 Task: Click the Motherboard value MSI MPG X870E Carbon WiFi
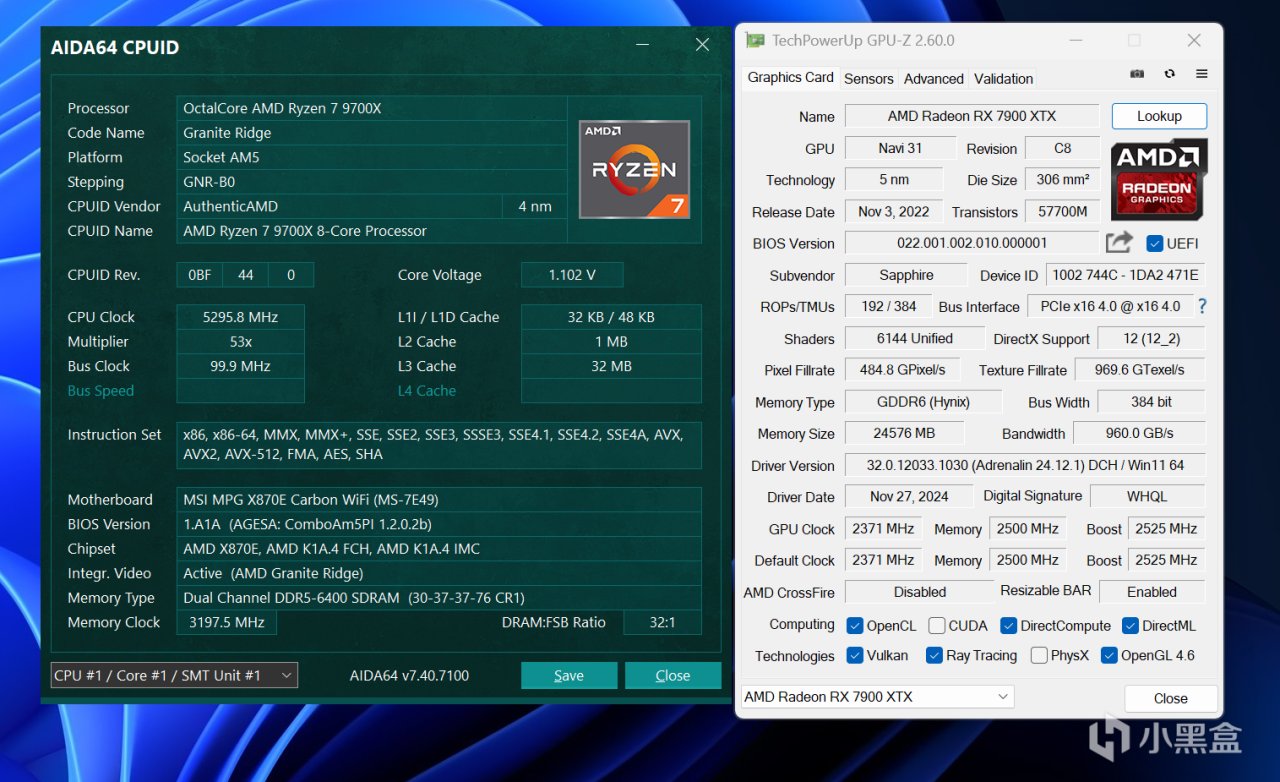click(x=439, y=500)
